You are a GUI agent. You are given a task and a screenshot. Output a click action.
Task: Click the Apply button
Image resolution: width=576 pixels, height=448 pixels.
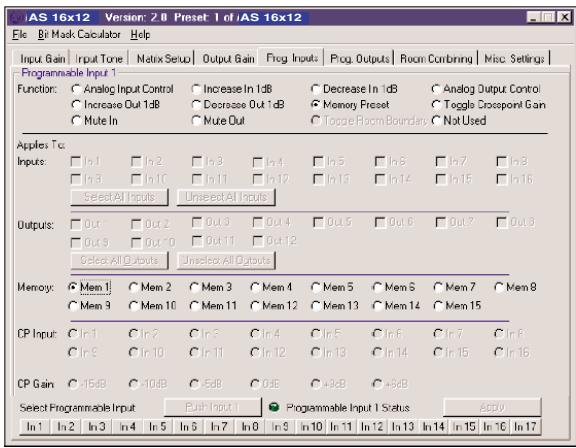[492, 407]
